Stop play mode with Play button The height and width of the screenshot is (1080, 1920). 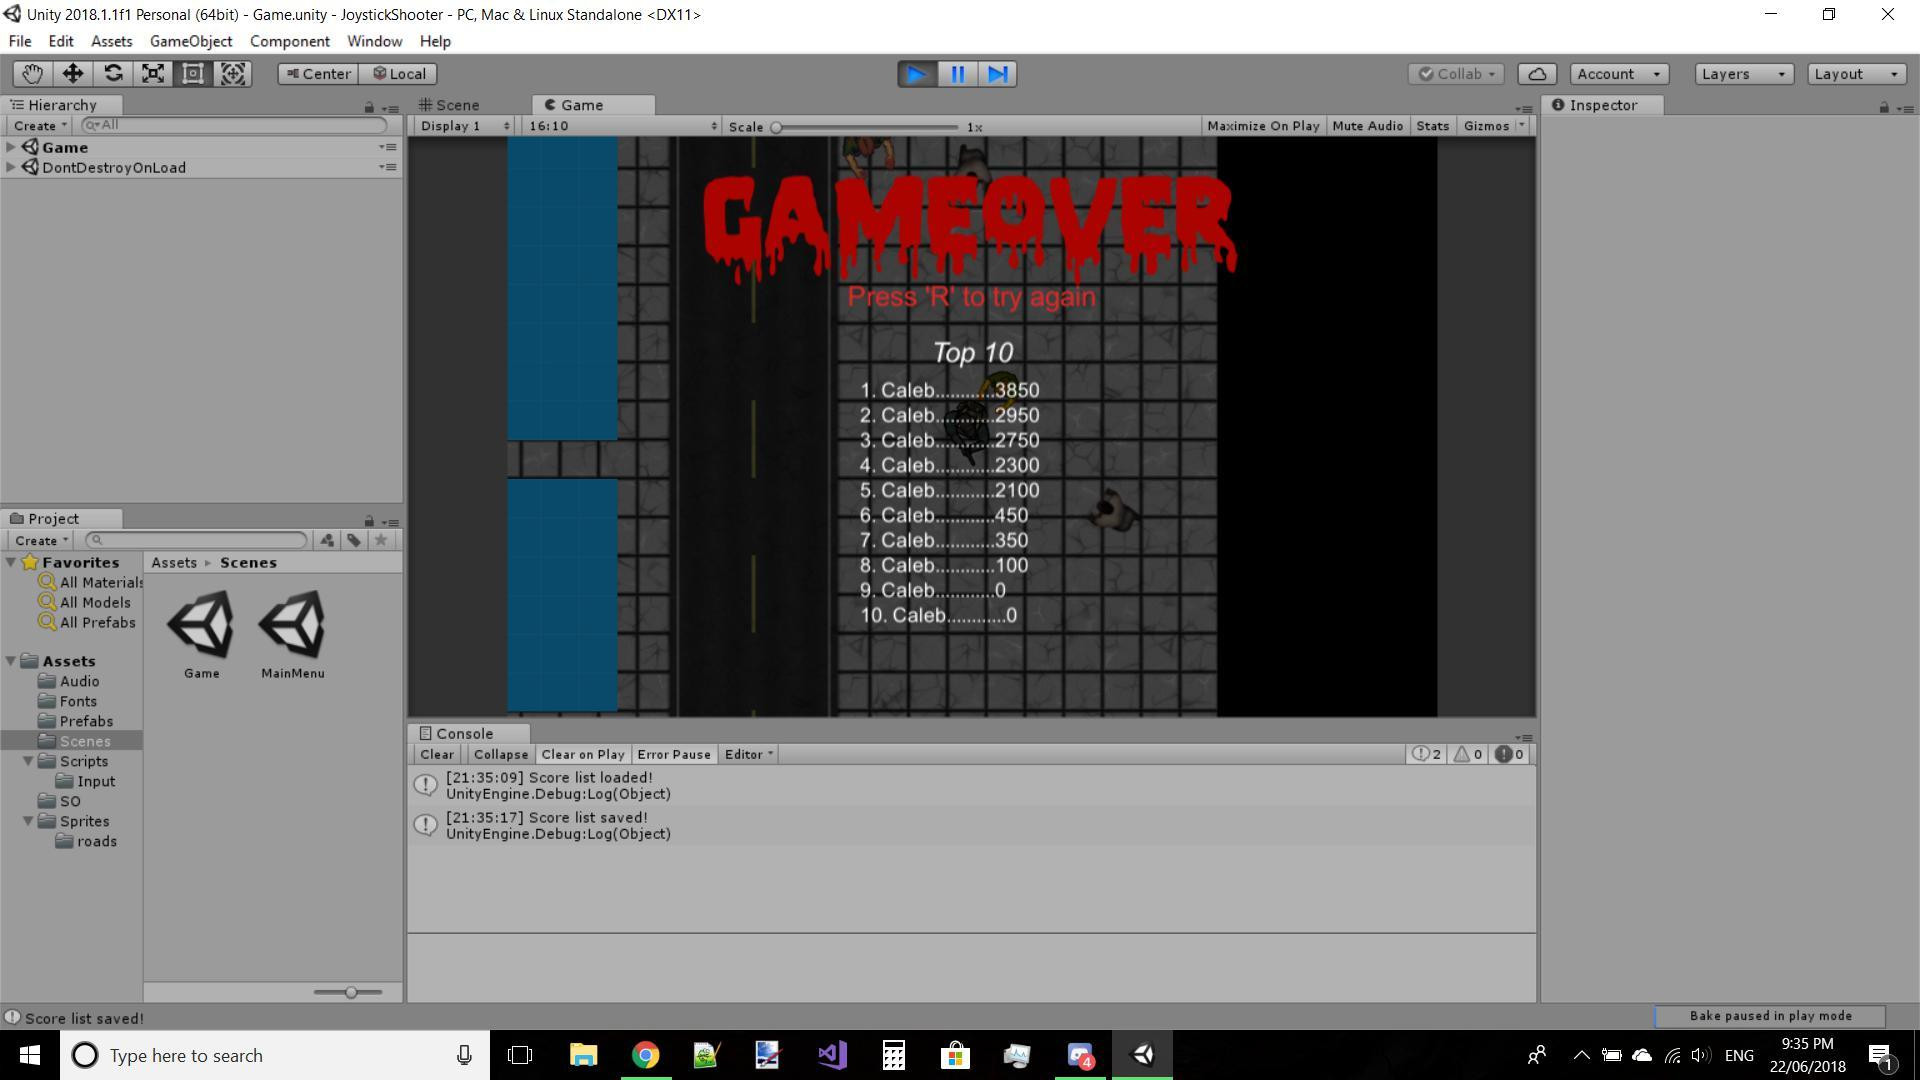click(917, 74)
